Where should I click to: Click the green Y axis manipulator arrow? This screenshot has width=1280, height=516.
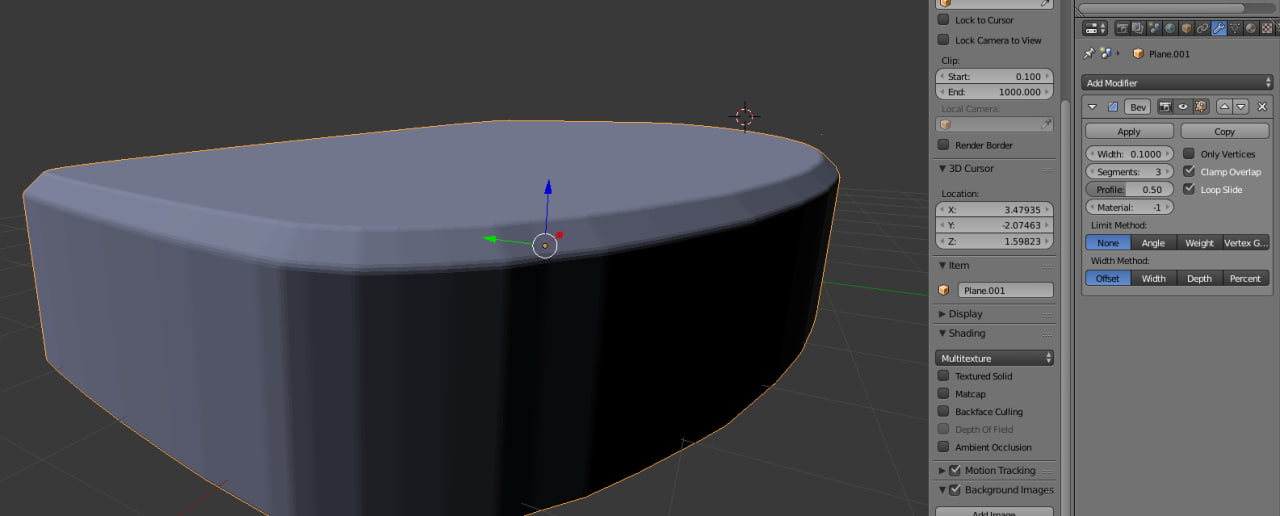491,238
